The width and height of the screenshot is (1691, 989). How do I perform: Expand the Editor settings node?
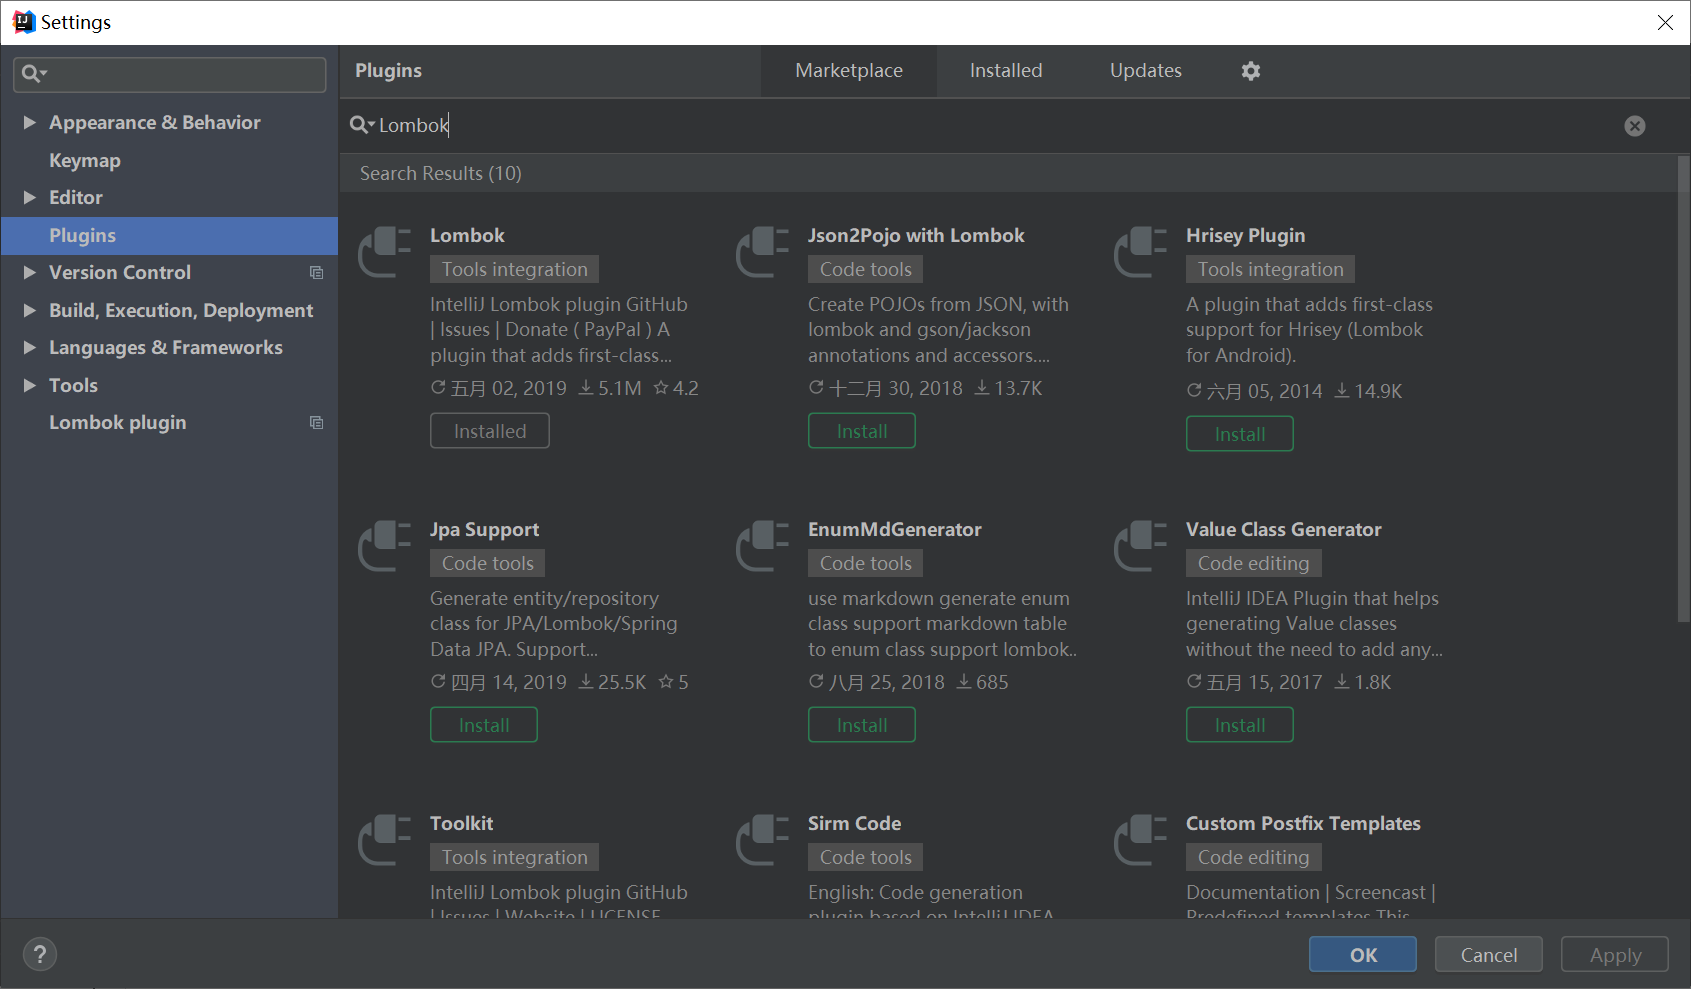pos(29,197)
